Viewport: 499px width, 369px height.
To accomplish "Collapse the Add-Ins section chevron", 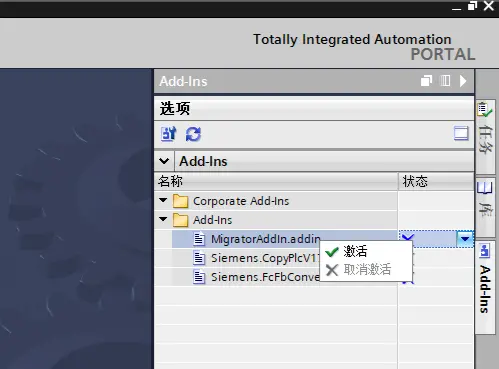I will click(164, 161).
